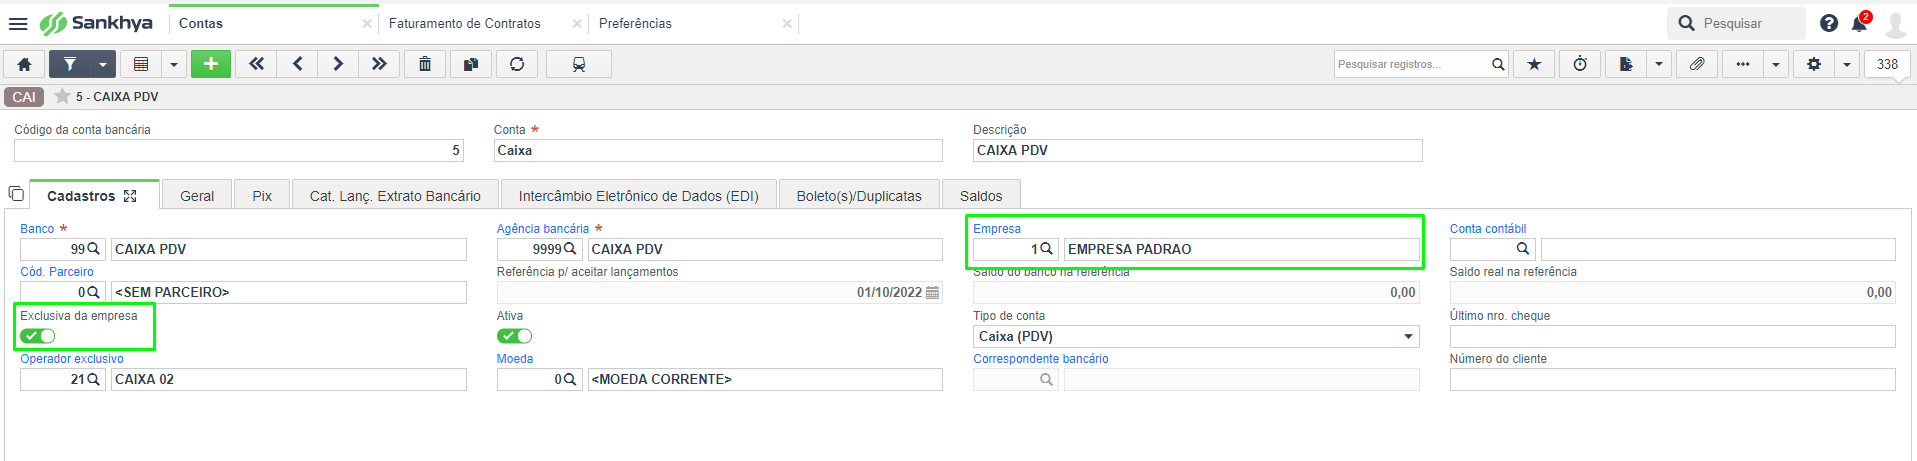Lookup Banco with its magnifier icon
Viewport: 1917px width, 461px height.
pyautogui.click(x=94, y=249)
